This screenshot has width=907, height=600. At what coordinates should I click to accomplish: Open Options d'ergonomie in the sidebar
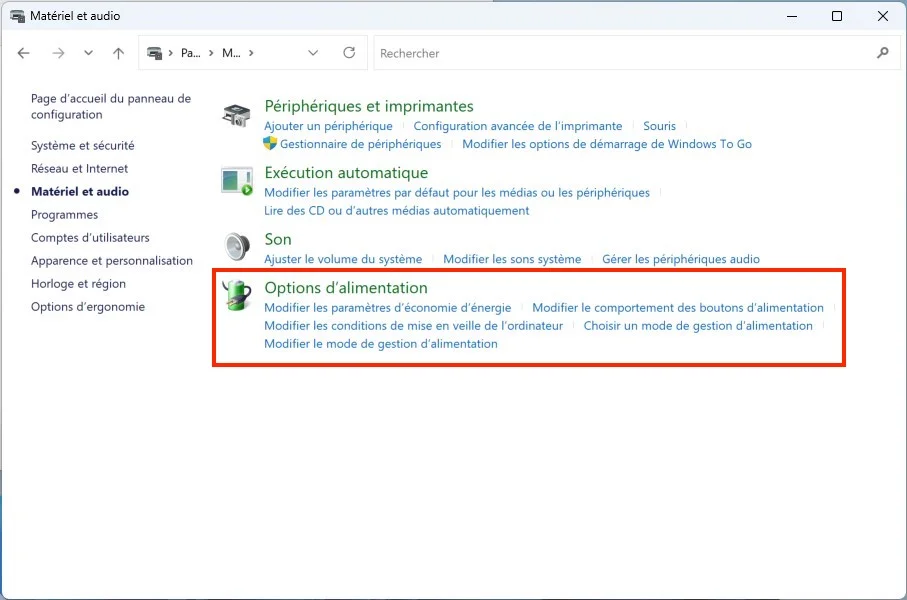[88, 307]
